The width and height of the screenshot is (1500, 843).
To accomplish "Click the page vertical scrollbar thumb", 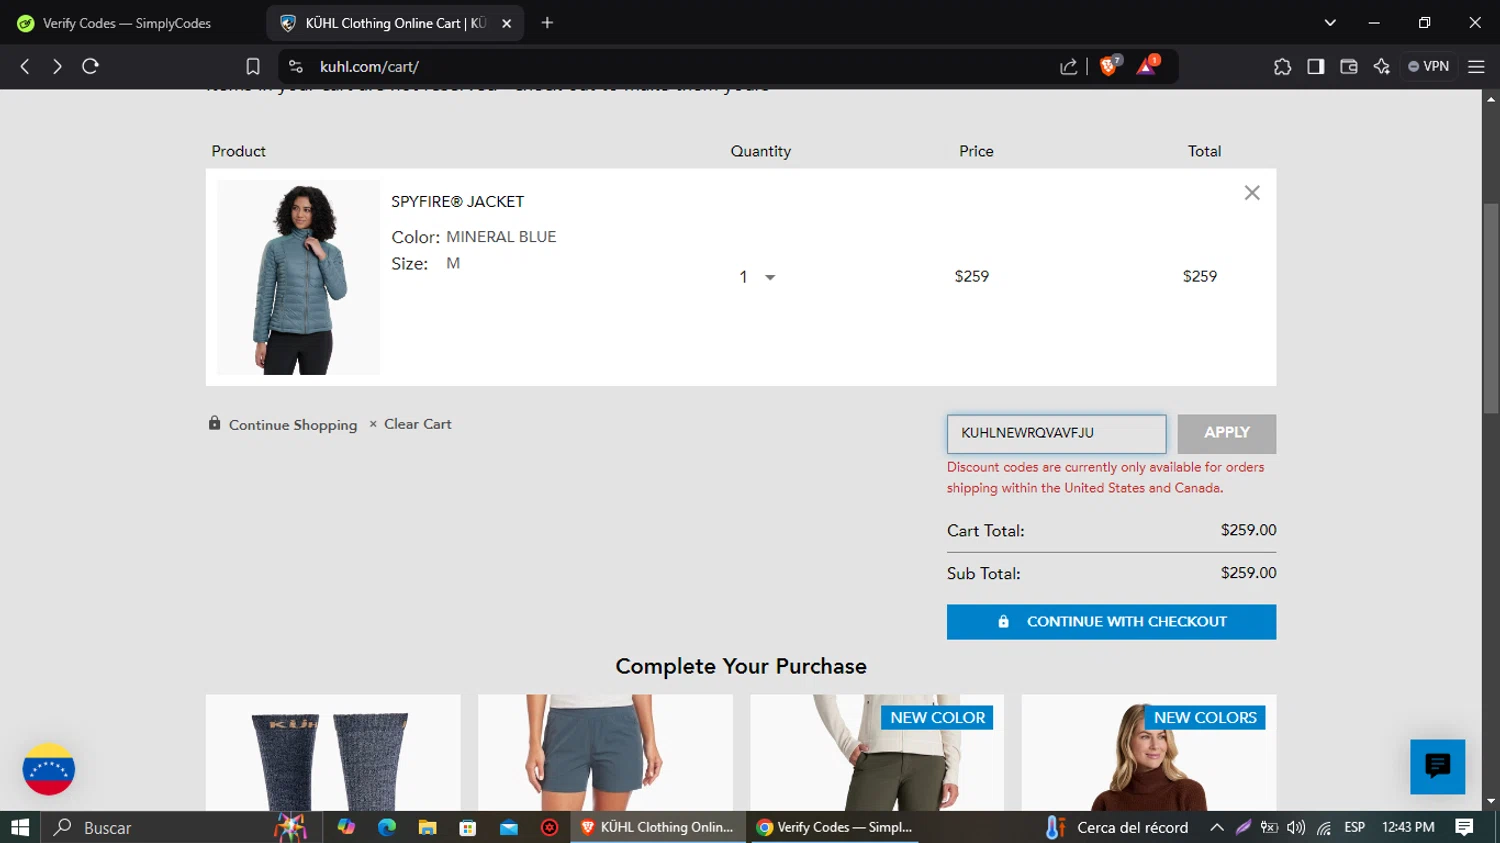I will point(1491,308).
